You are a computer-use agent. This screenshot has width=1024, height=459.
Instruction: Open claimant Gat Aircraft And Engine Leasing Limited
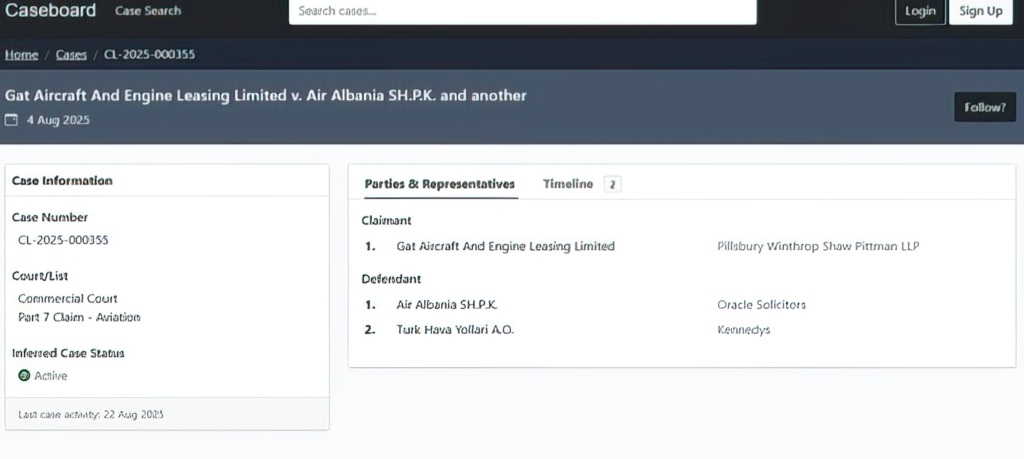coord(505,246)
